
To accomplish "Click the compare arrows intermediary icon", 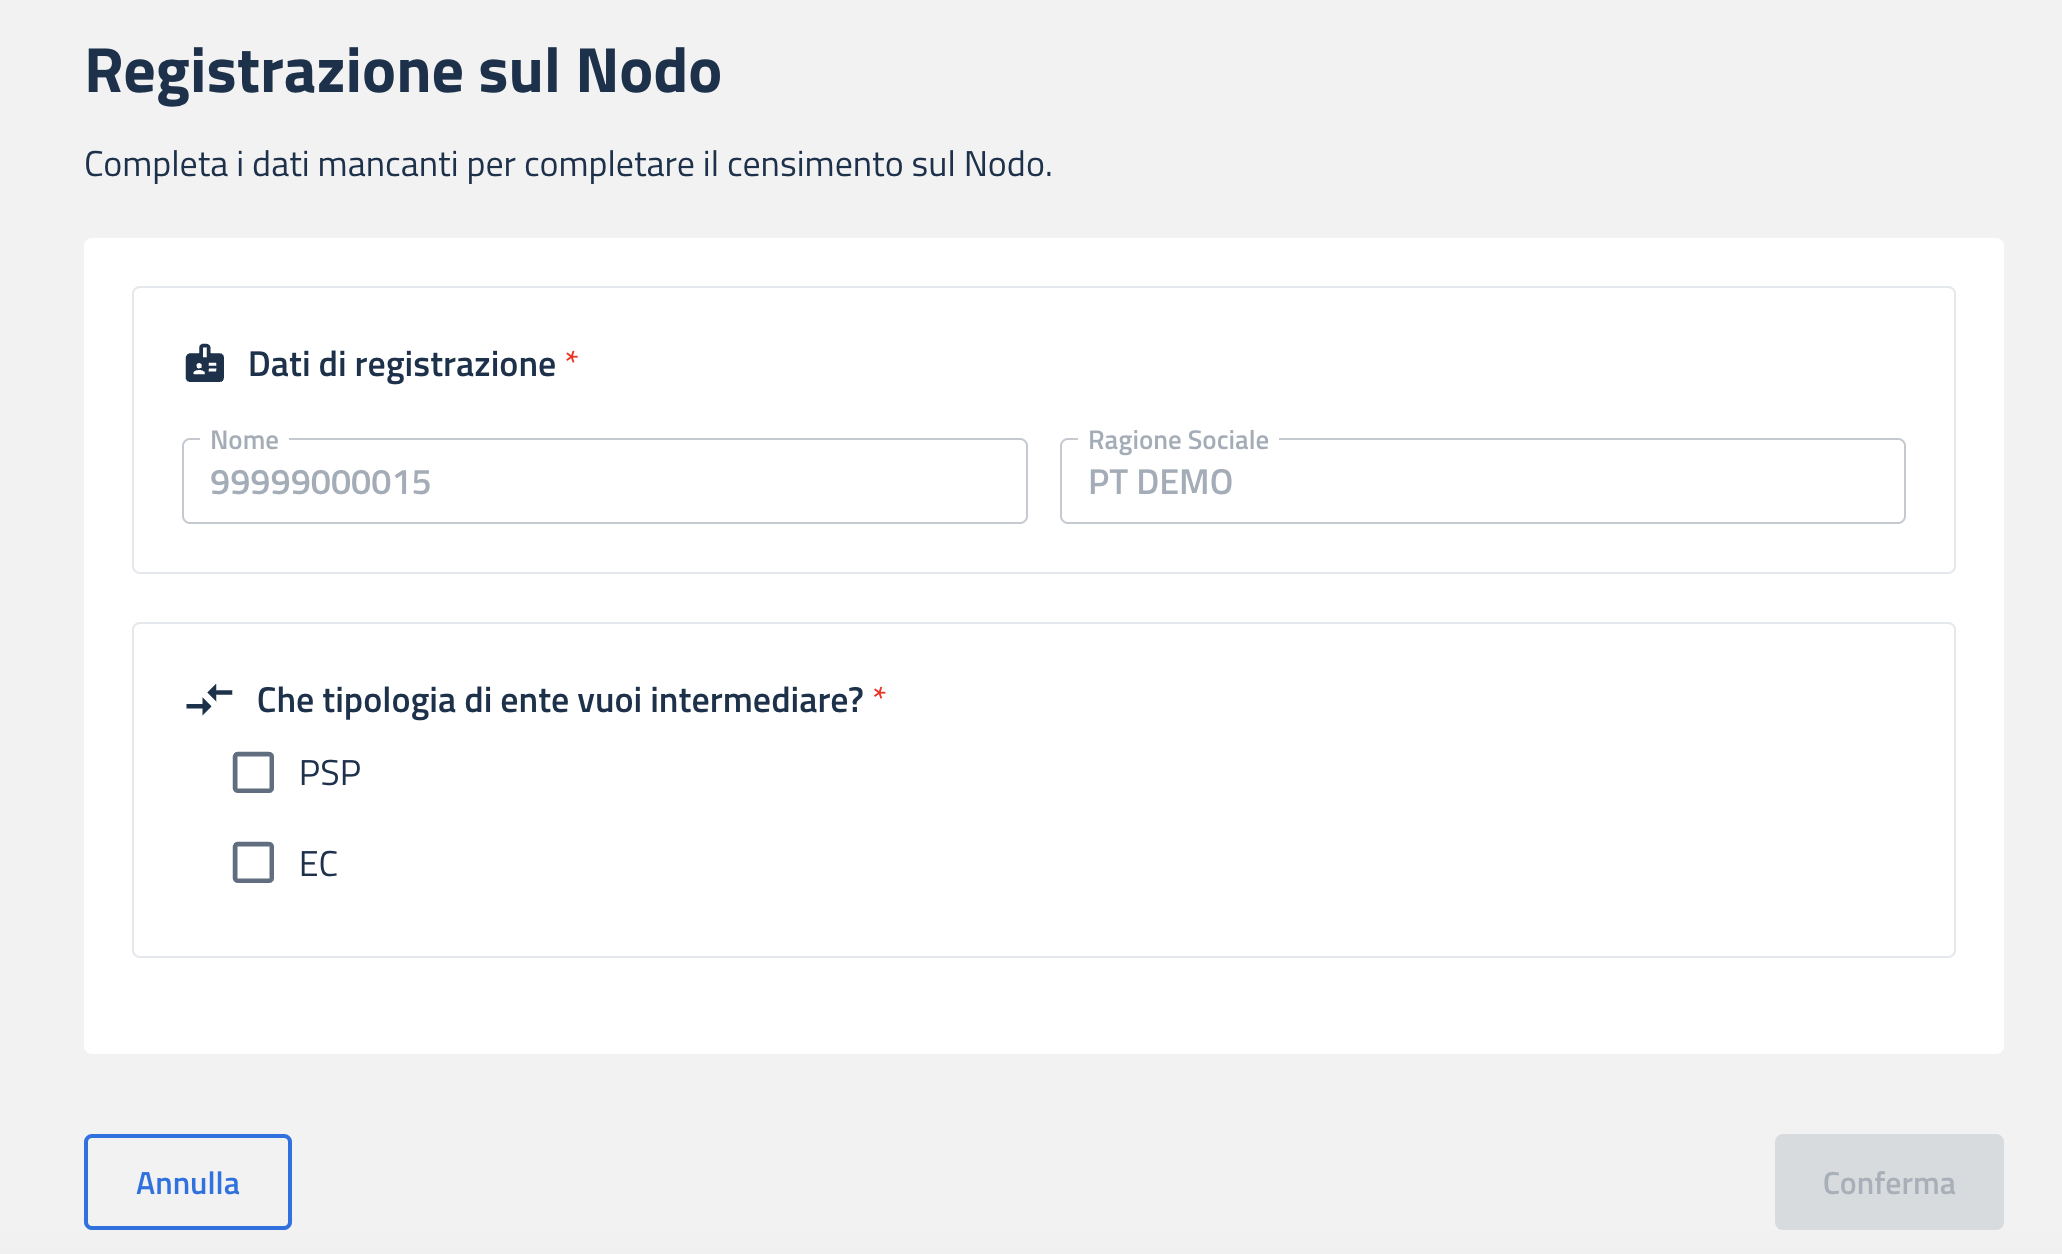I will [x=209, y=700].
